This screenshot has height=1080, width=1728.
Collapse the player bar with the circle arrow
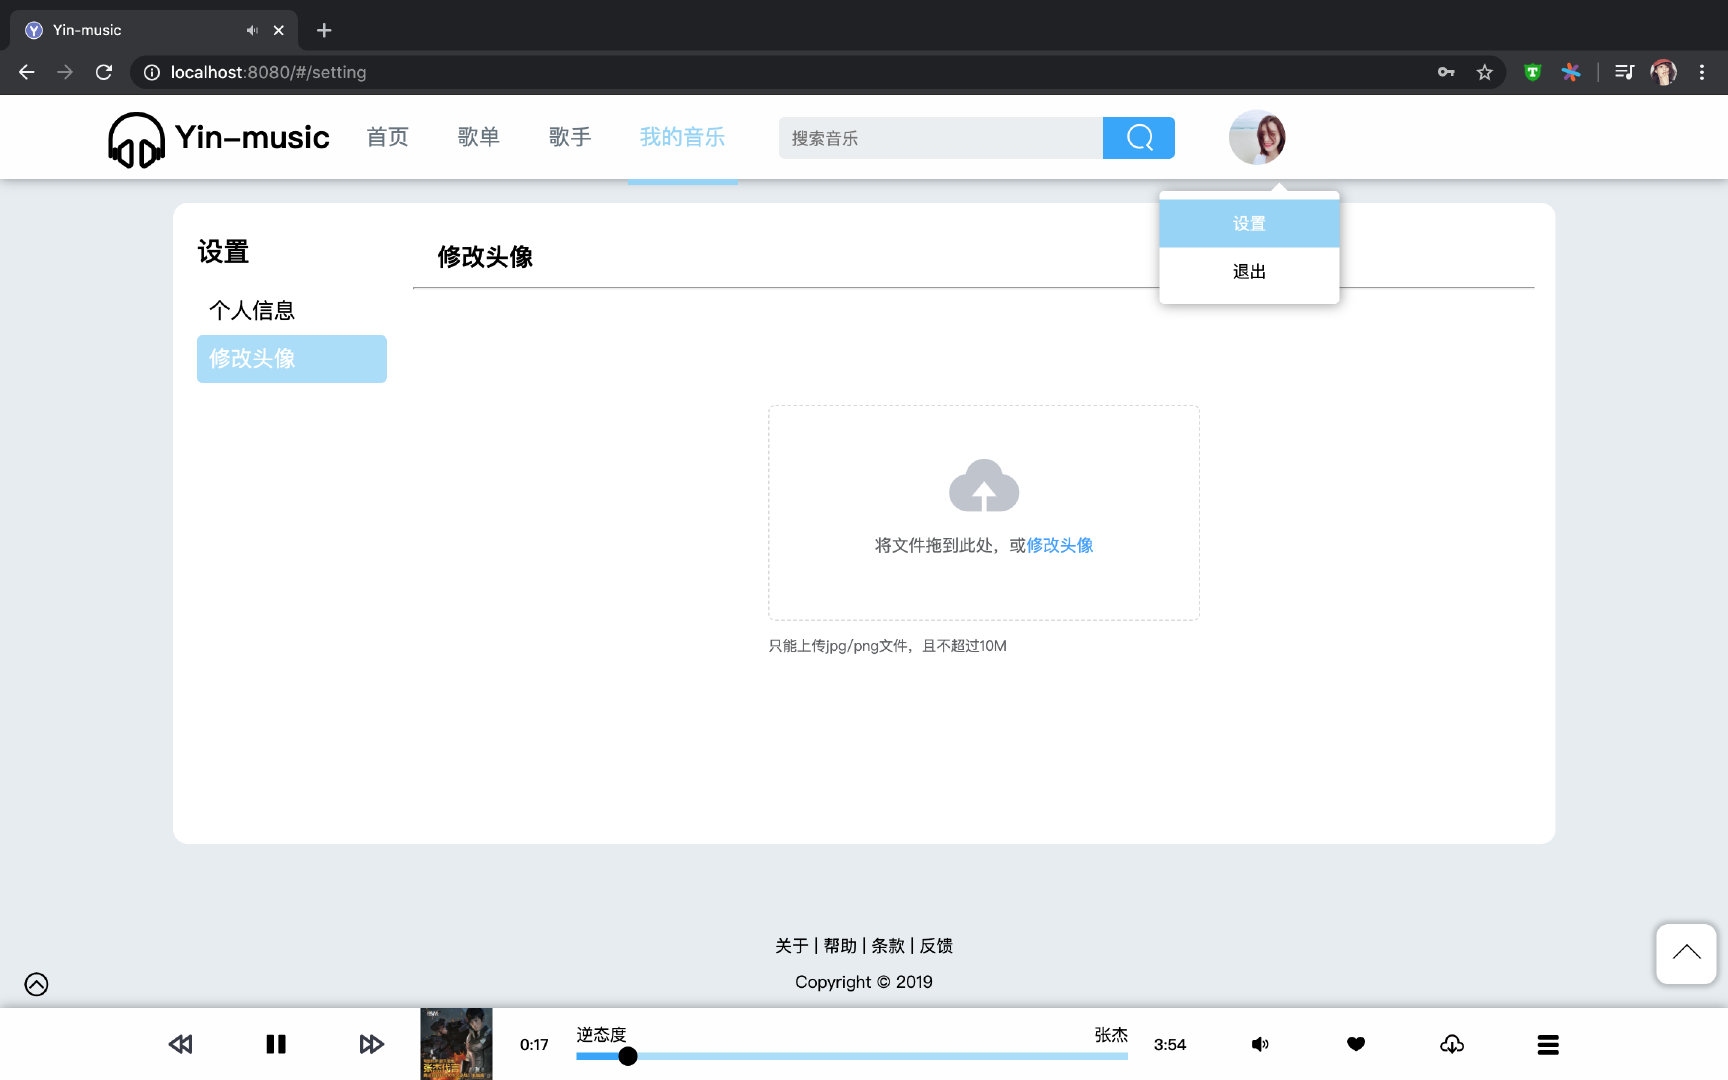coord(36,984)
